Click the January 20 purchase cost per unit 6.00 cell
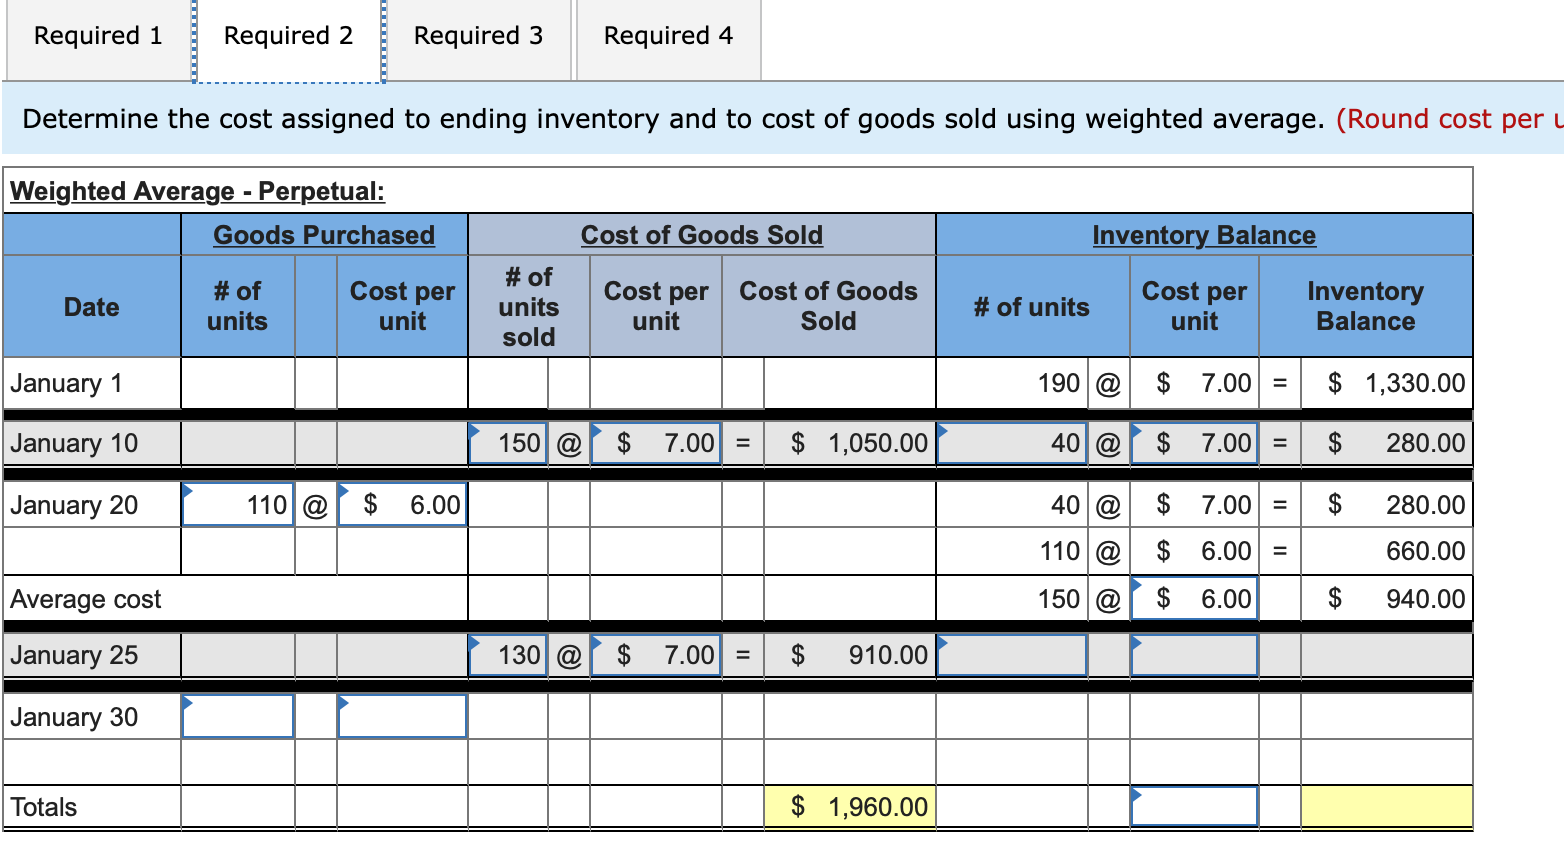Viewport: 1564px width, 852px height. click(402, 504)
